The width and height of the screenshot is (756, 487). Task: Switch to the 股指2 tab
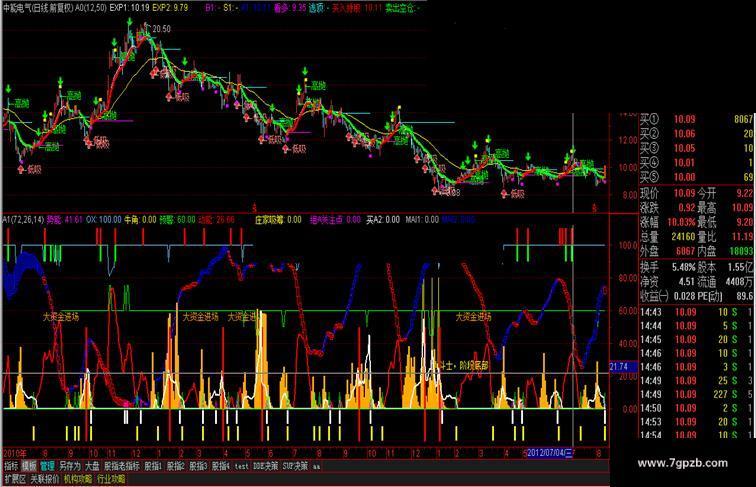pos(176,466)
